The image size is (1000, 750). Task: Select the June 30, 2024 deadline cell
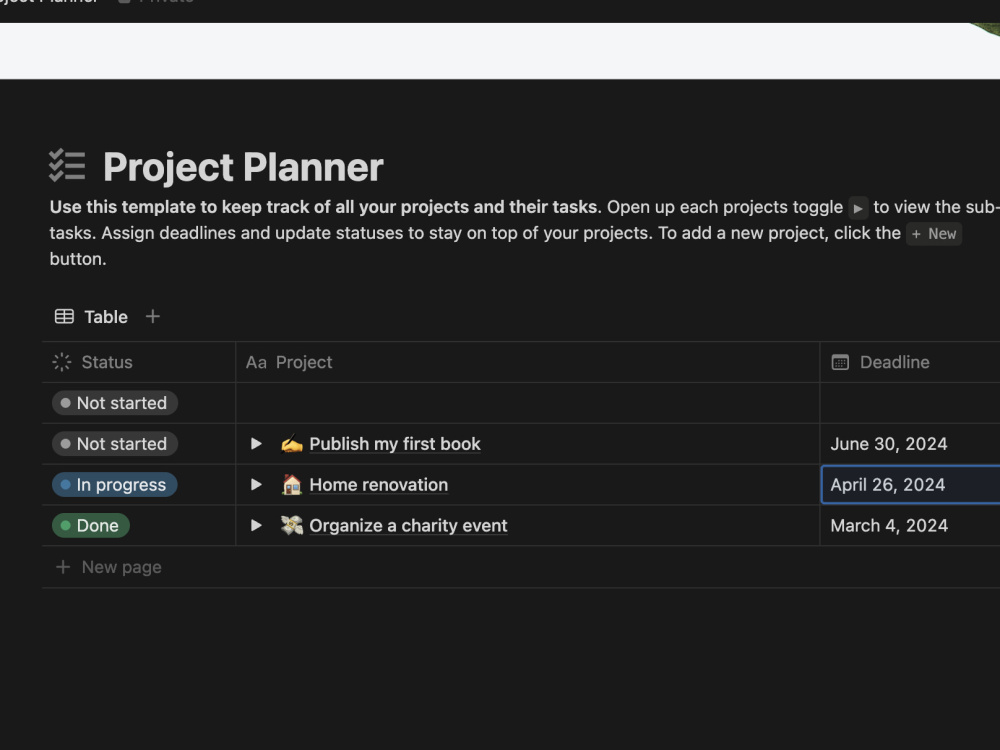point(910,444)
